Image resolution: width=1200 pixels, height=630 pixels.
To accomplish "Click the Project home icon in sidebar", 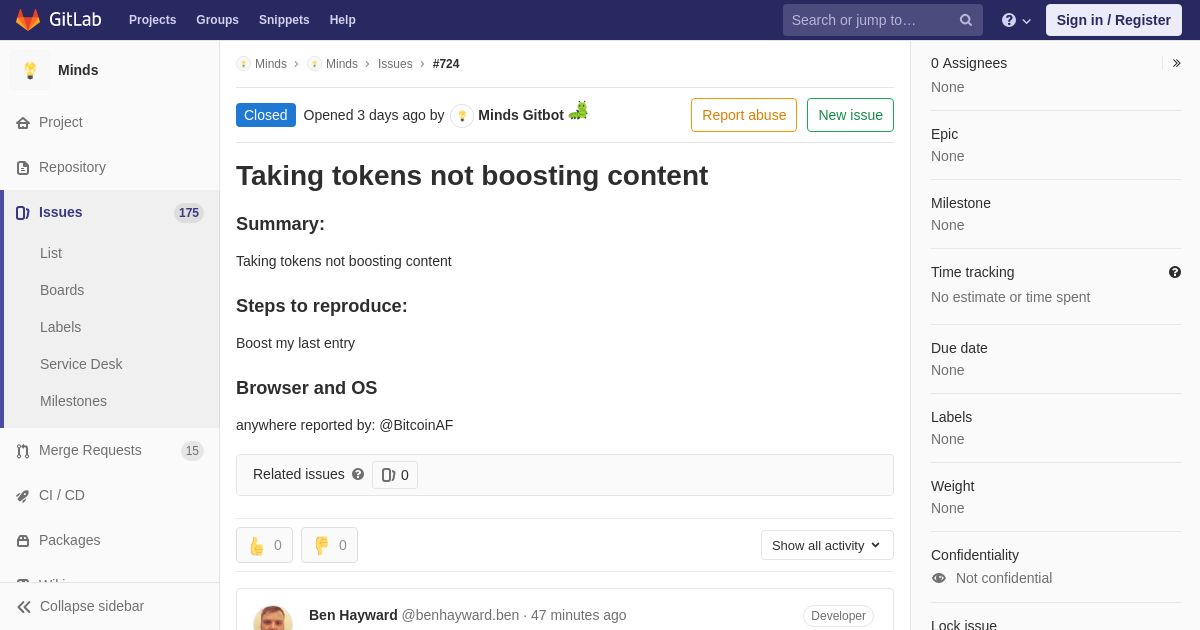I will pyautogui.click(x=23, y=123).
